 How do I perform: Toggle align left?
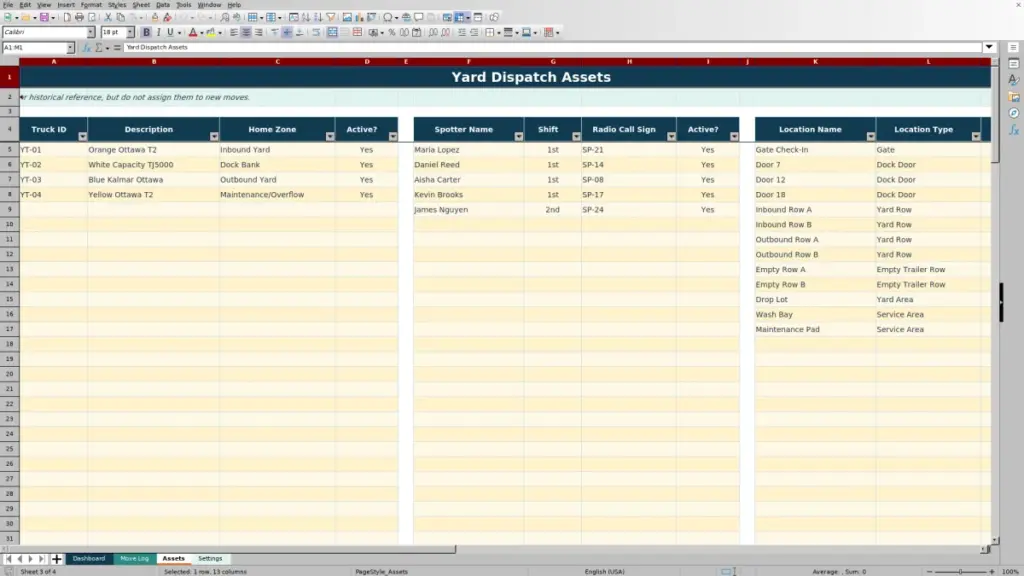coord(234,32)
